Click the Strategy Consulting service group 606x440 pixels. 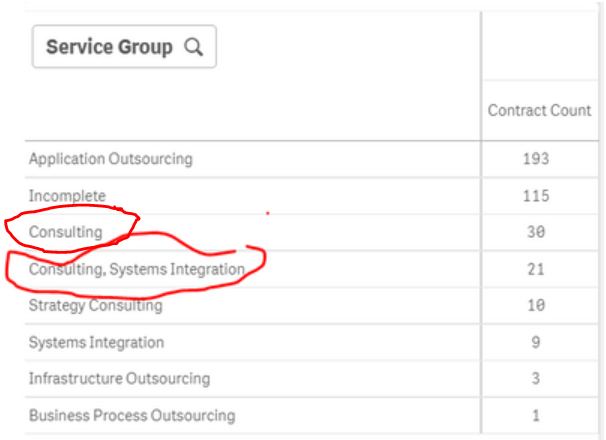pos(96,306)
